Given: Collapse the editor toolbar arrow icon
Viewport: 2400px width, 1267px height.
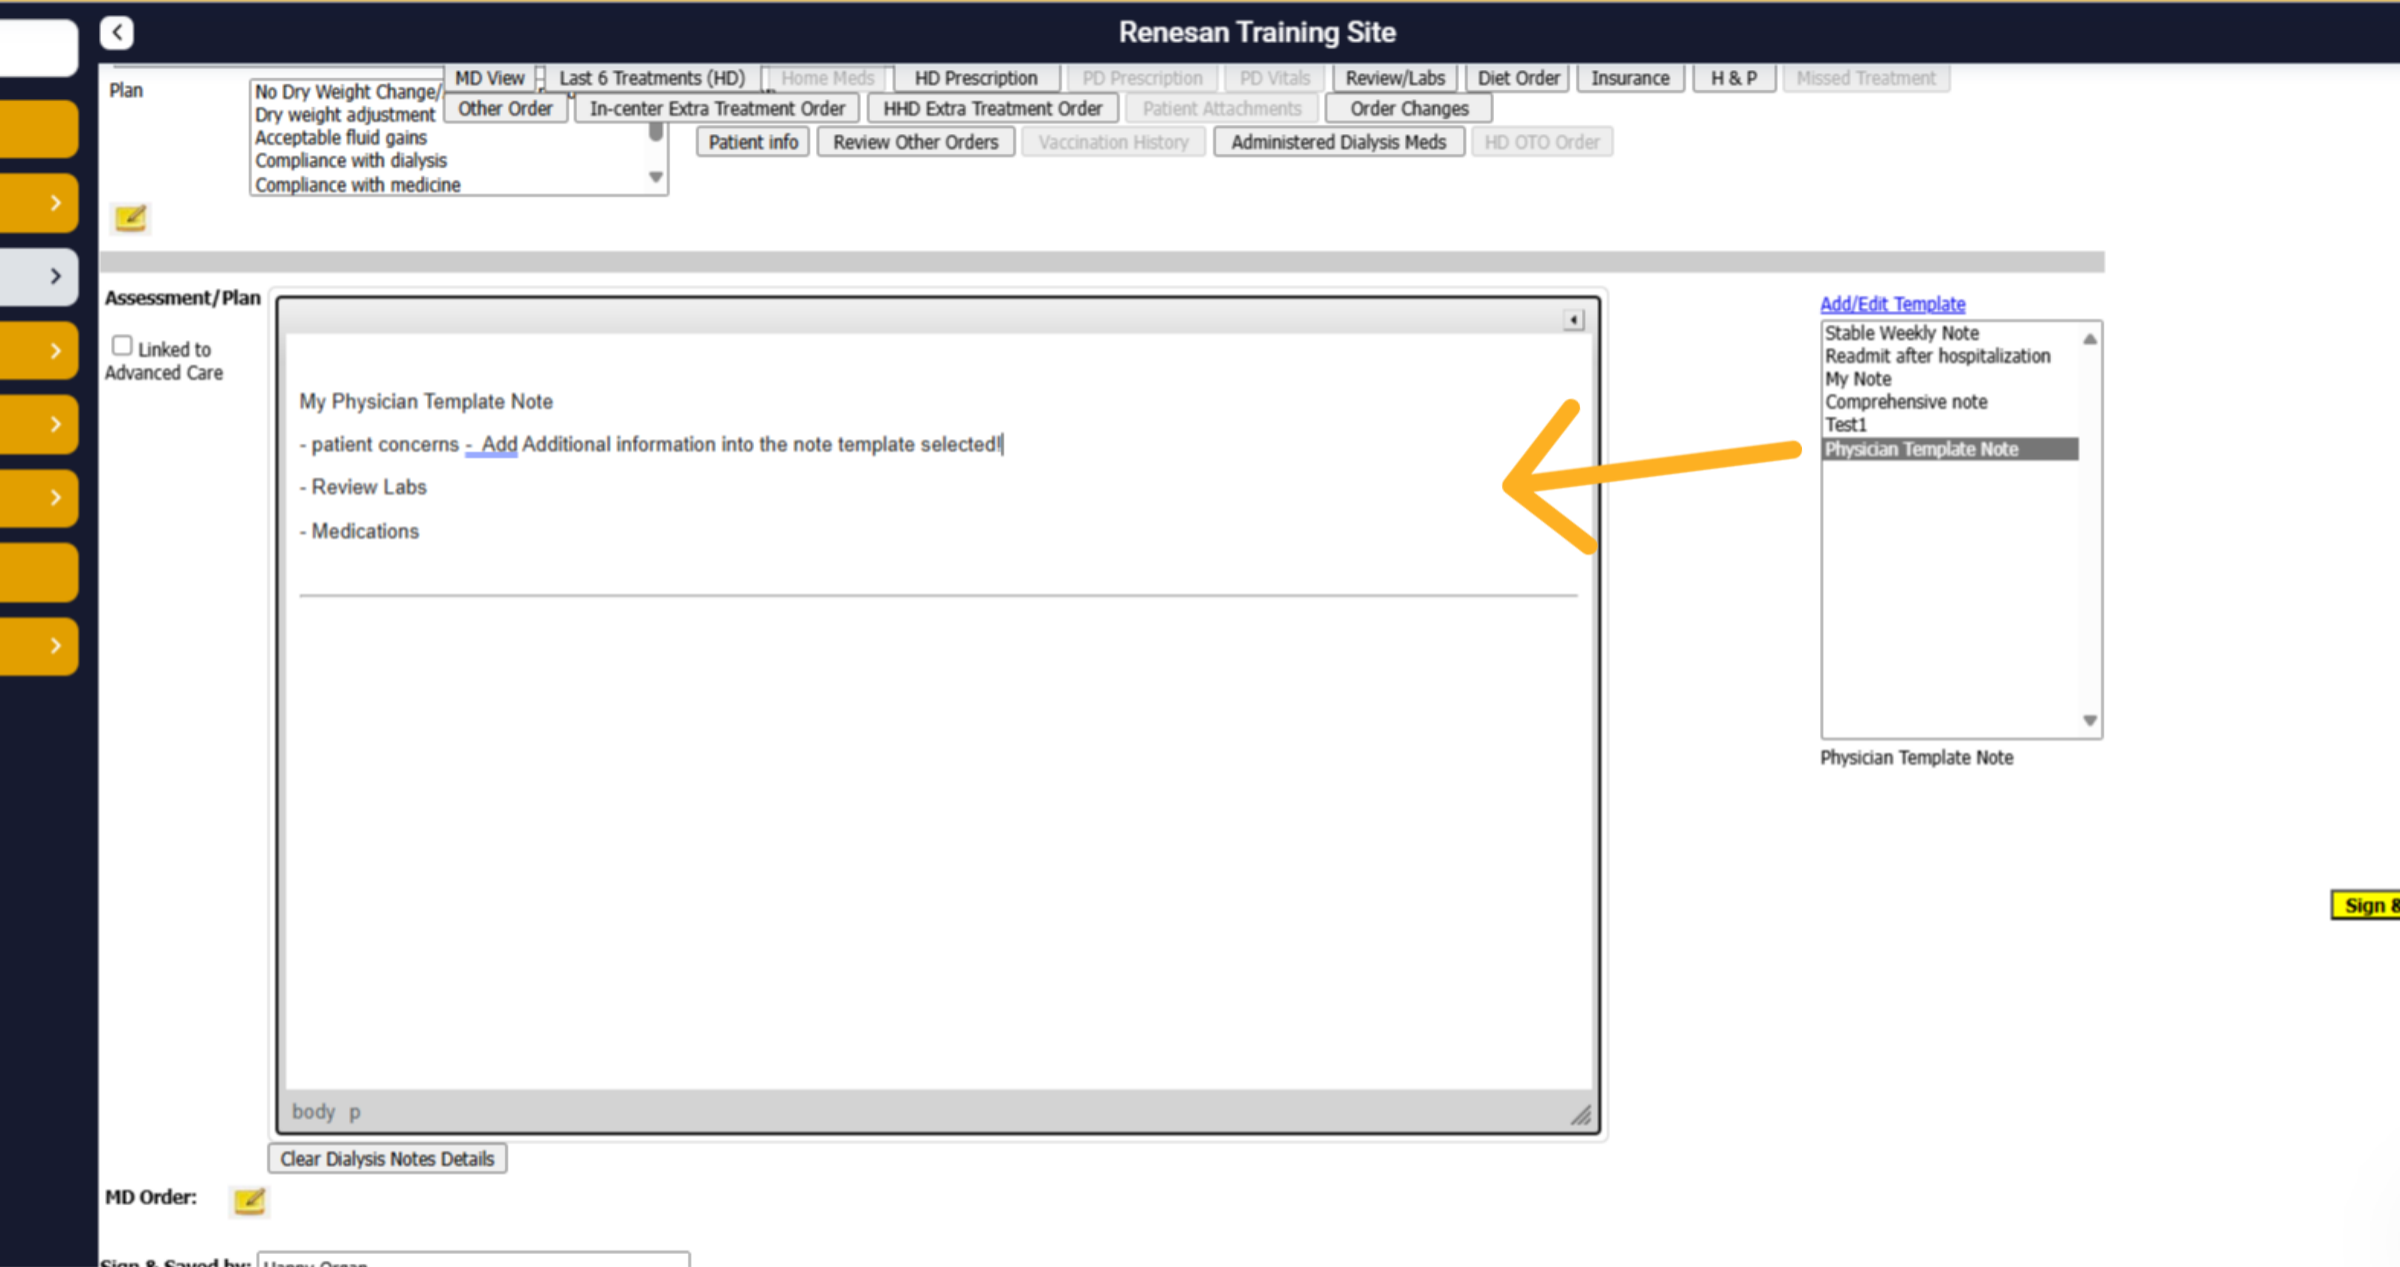Looking at the screenshot, I should point(1573,320).
